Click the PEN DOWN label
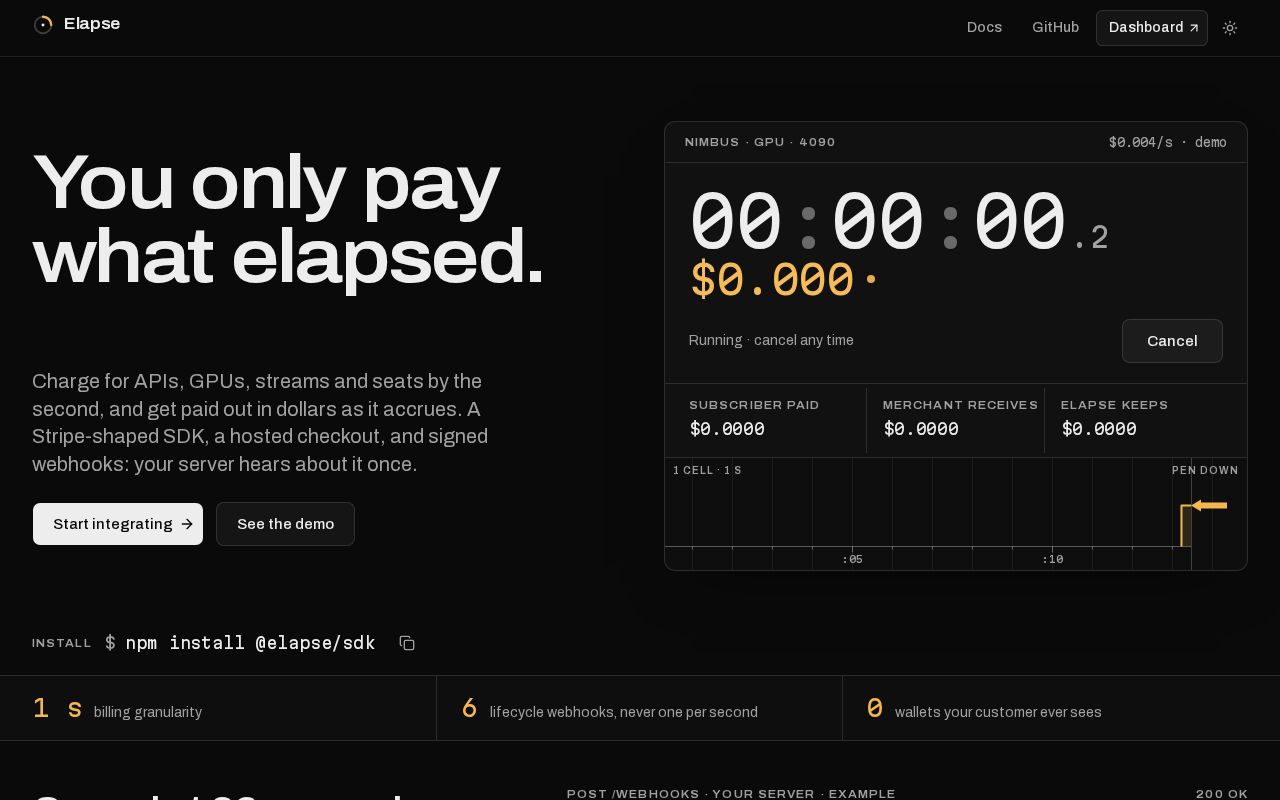This screenshot has width=1280, height=800. pos(1205,470)
